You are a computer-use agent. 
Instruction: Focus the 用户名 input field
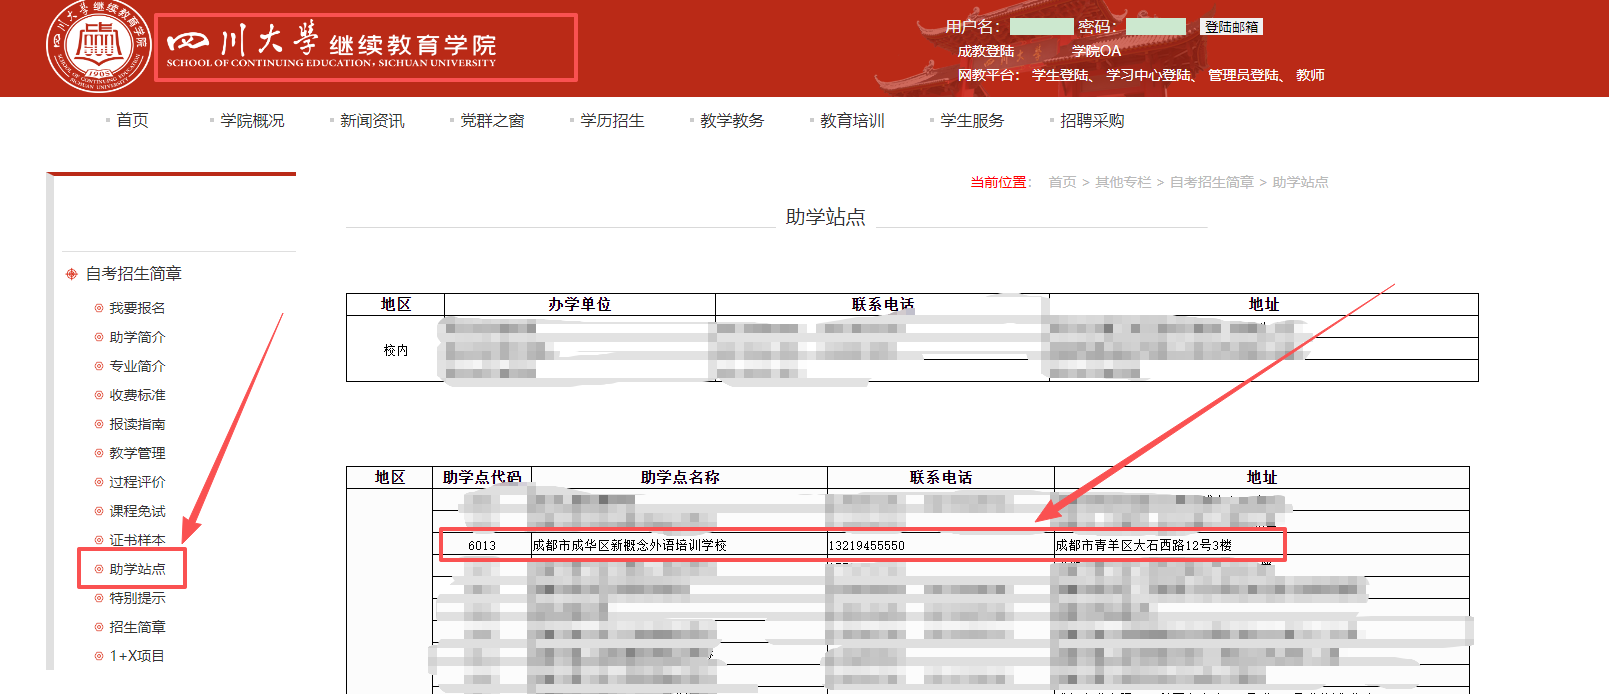pos(1041,27)
